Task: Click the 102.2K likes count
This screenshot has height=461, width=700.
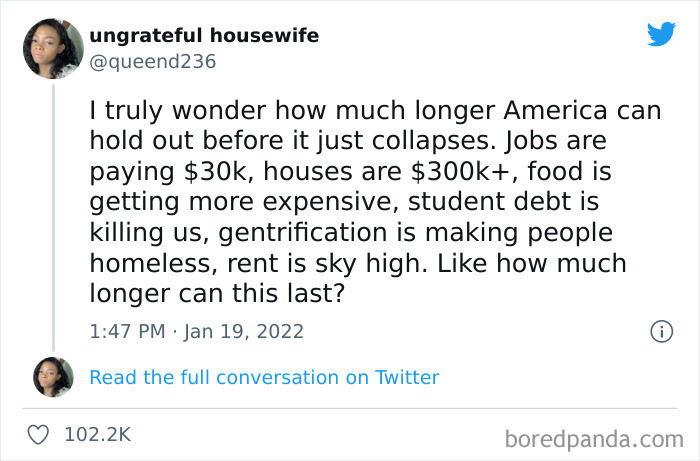Action: (97, 434)
